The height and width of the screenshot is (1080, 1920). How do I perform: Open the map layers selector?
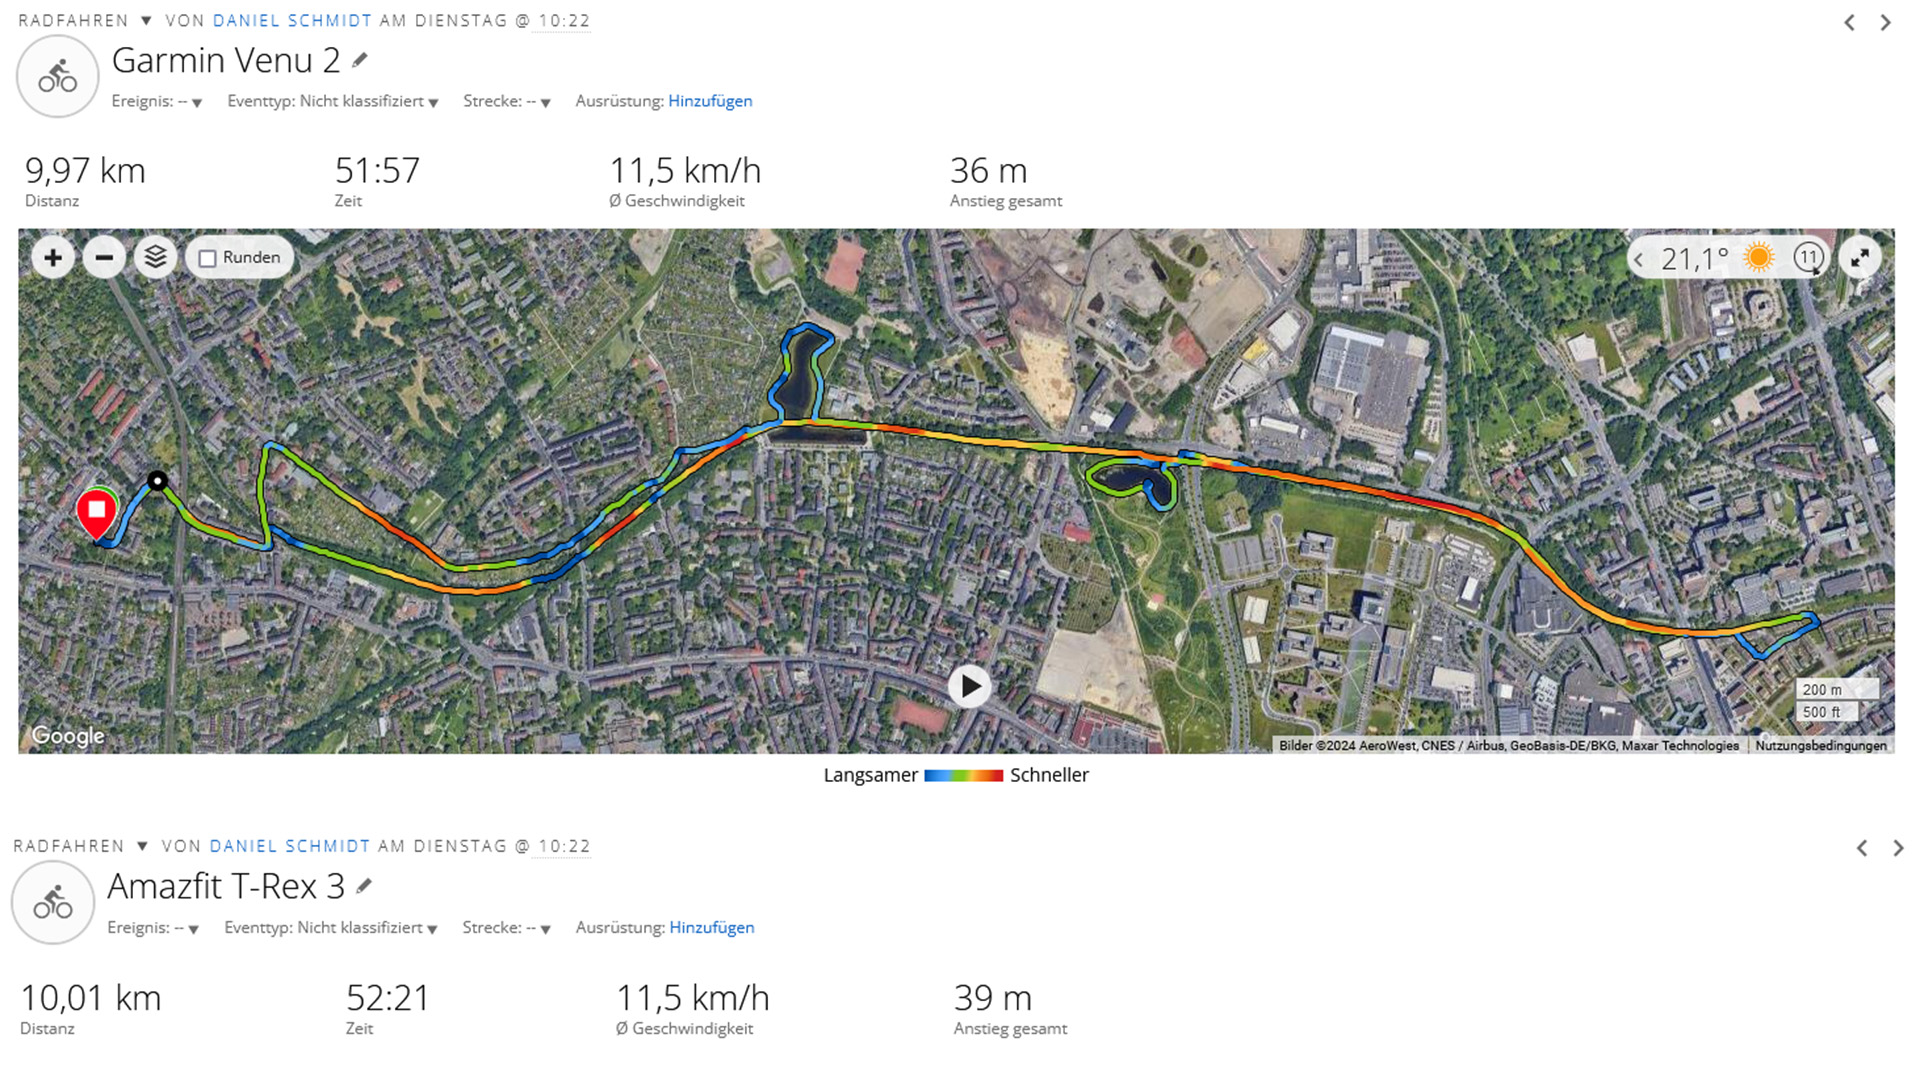point(155,258)
